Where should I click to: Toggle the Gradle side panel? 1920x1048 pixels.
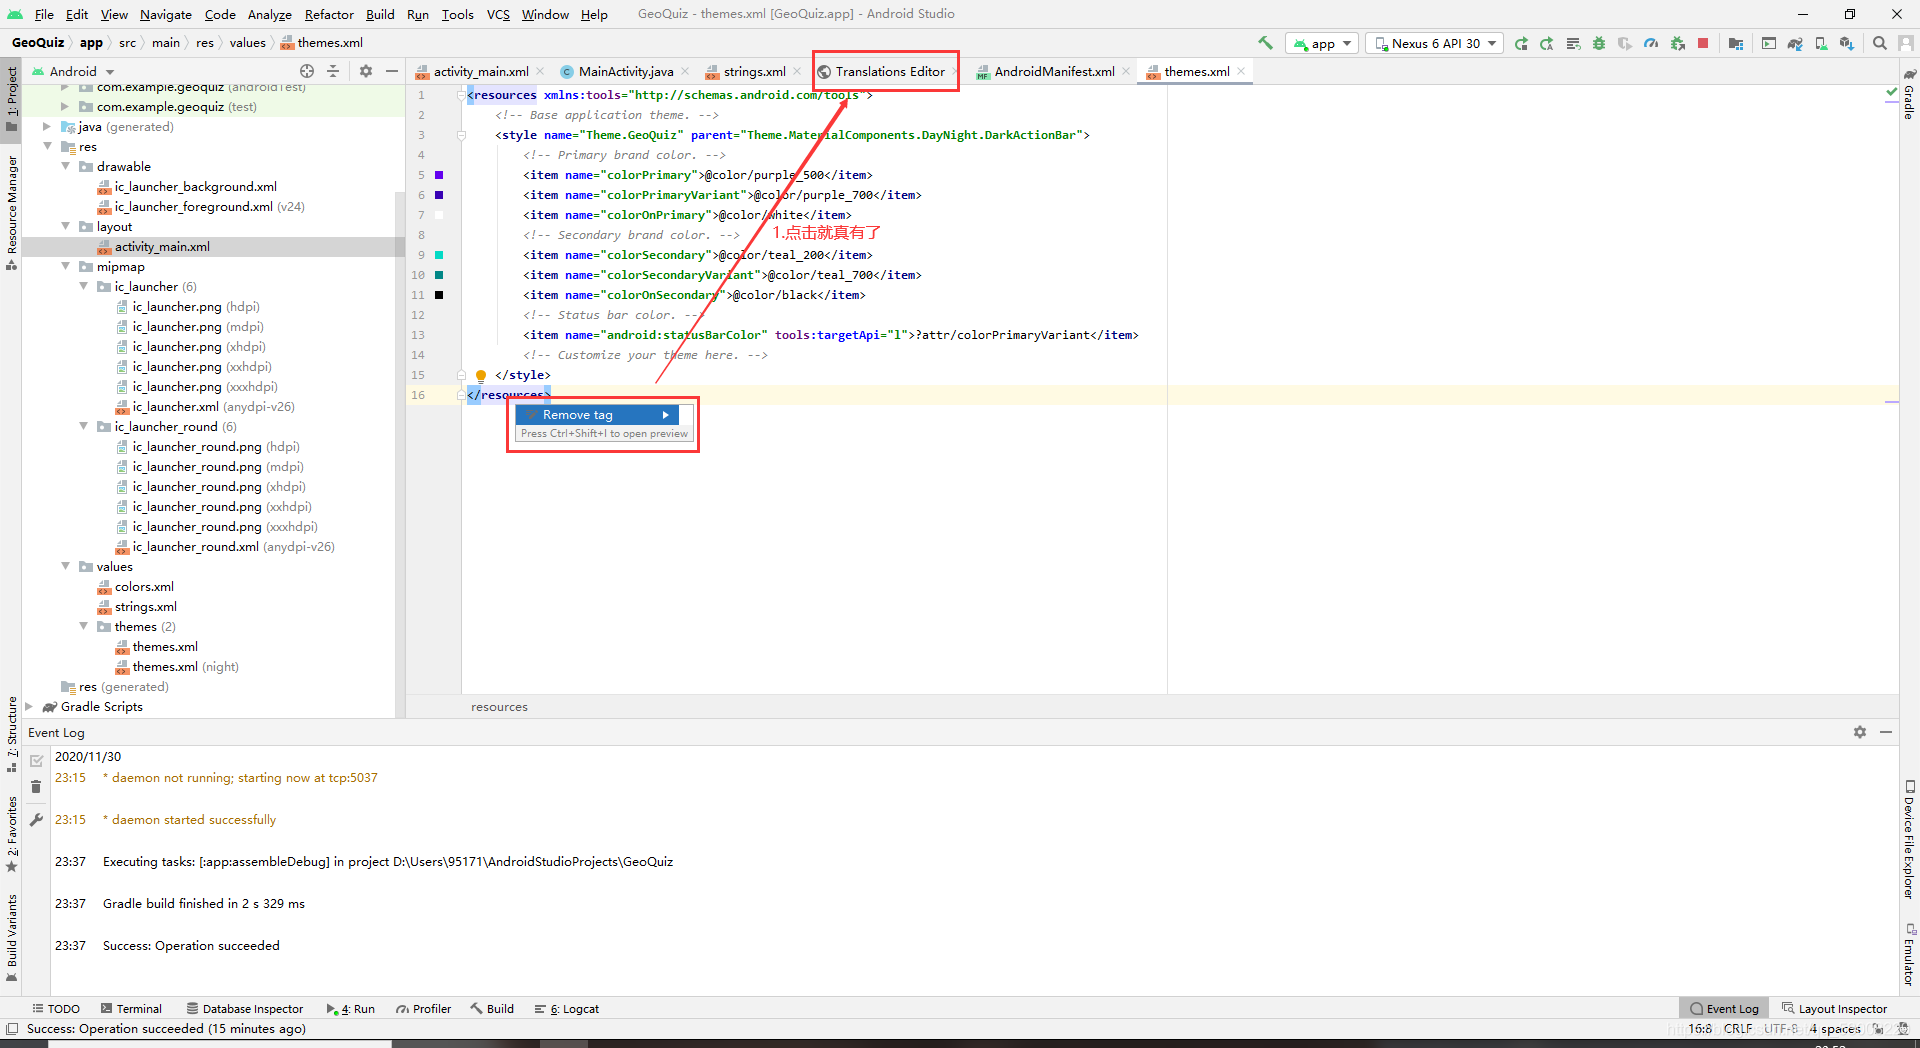[1909, 95]
